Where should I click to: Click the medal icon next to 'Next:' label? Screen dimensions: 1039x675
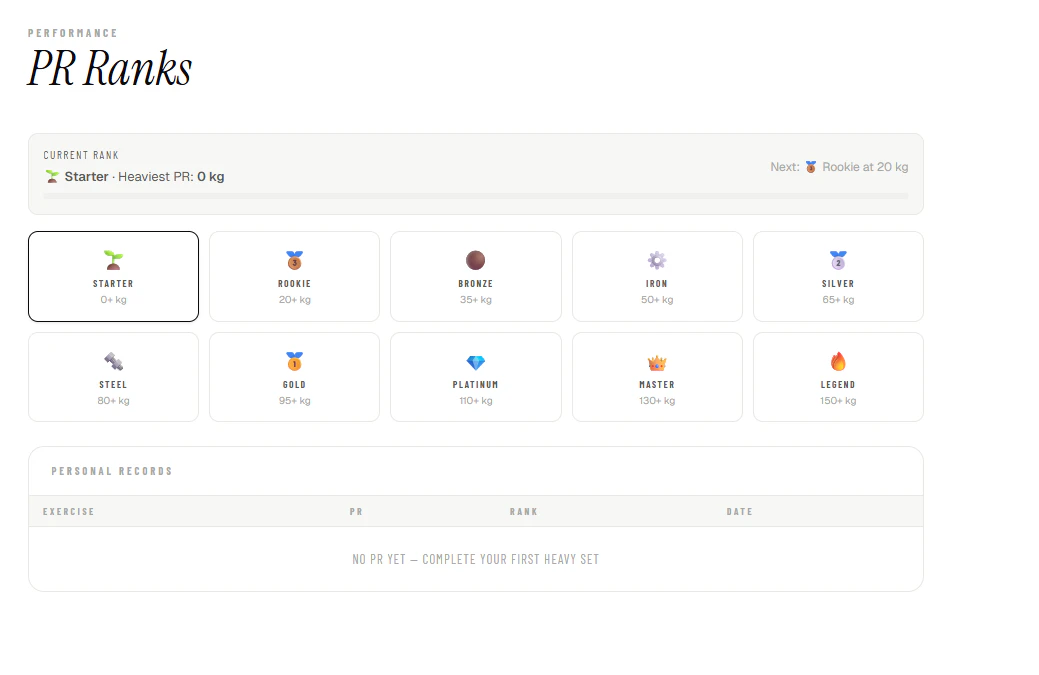(810, 167)
